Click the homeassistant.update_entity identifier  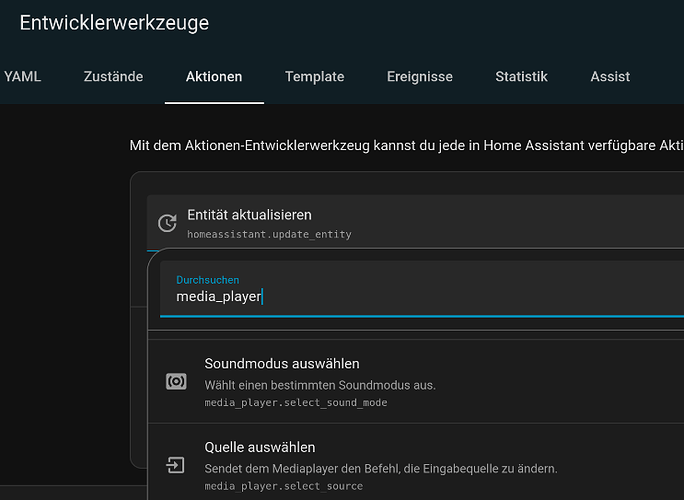pyautogui.click(x=269, y=235)
